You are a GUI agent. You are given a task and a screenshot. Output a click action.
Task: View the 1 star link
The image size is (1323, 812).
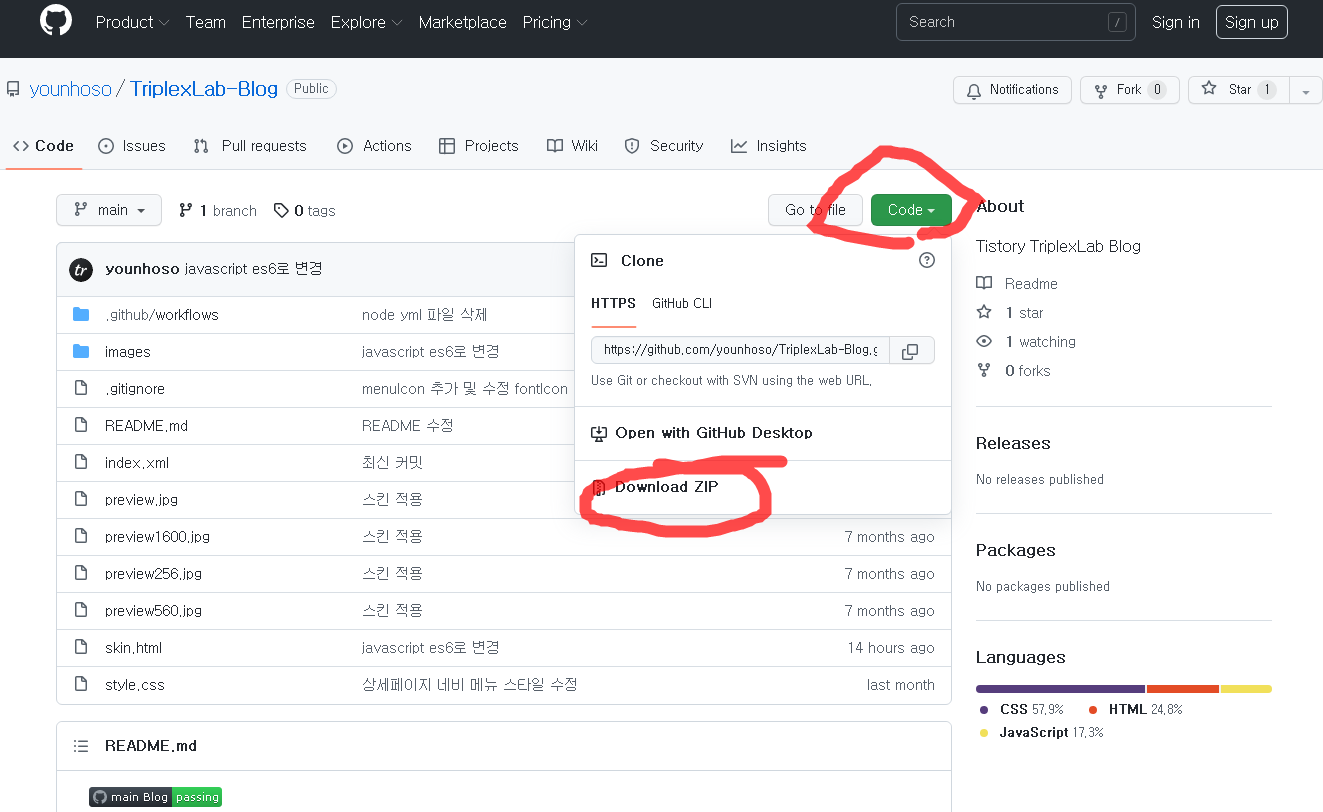[x=1024, y=313]
